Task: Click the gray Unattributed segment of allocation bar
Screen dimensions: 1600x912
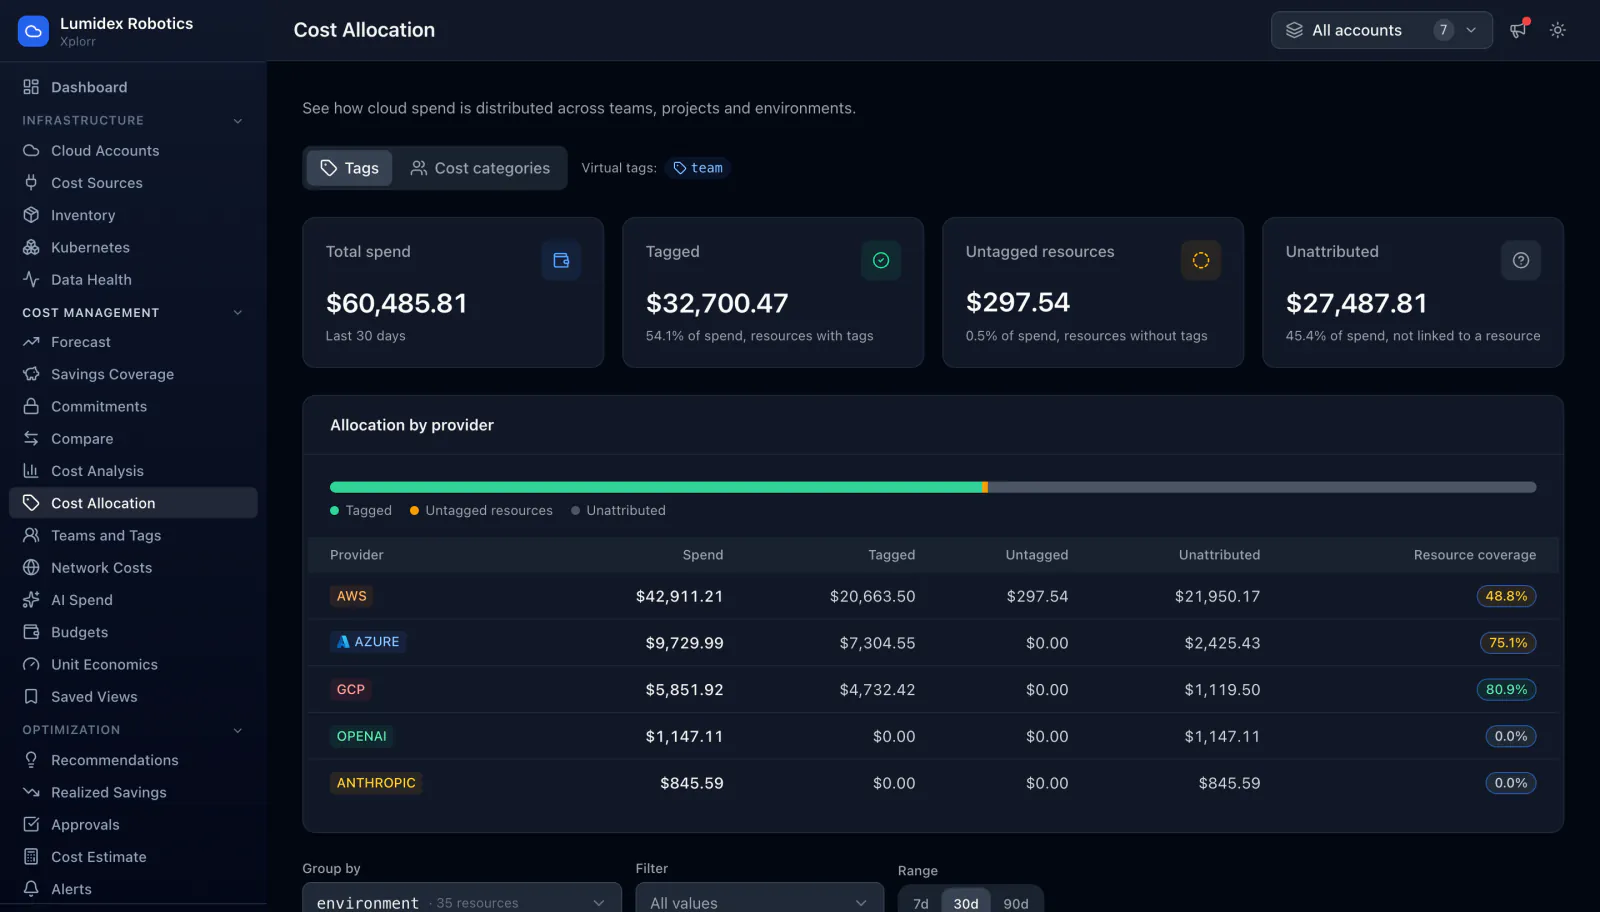Action: click(1262, 487)
